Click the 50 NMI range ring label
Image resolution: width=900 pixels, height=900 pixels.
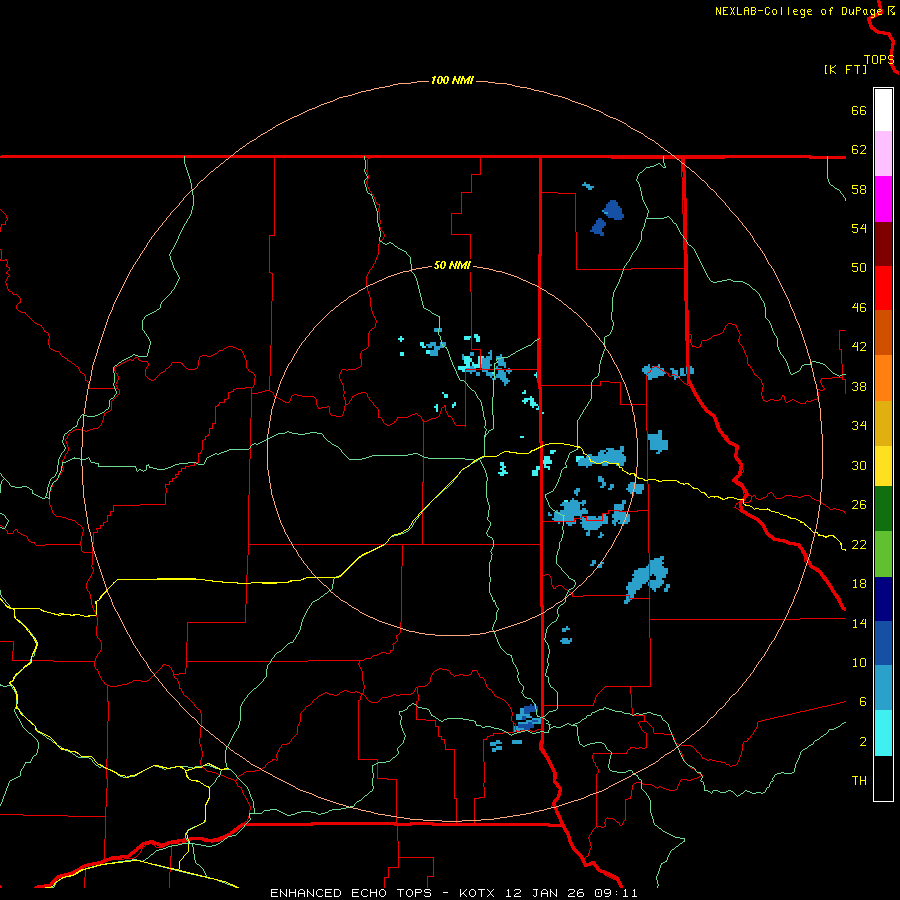[452, 265]
